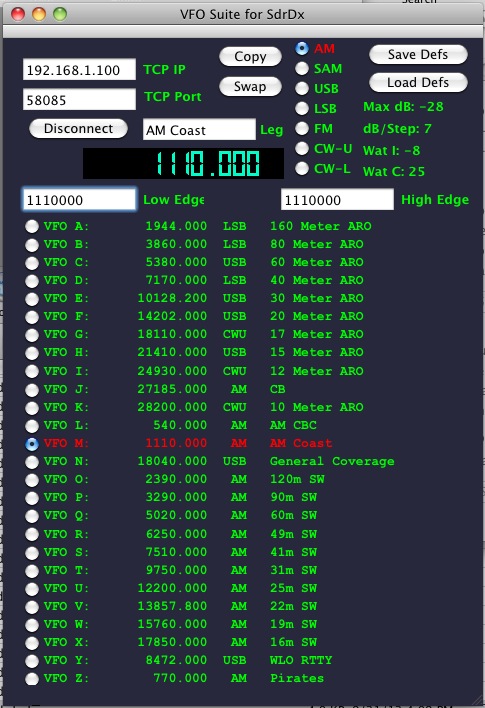Activate VFO L AM CBC preset
Screen dimensions: 485x708
[32, 425]
